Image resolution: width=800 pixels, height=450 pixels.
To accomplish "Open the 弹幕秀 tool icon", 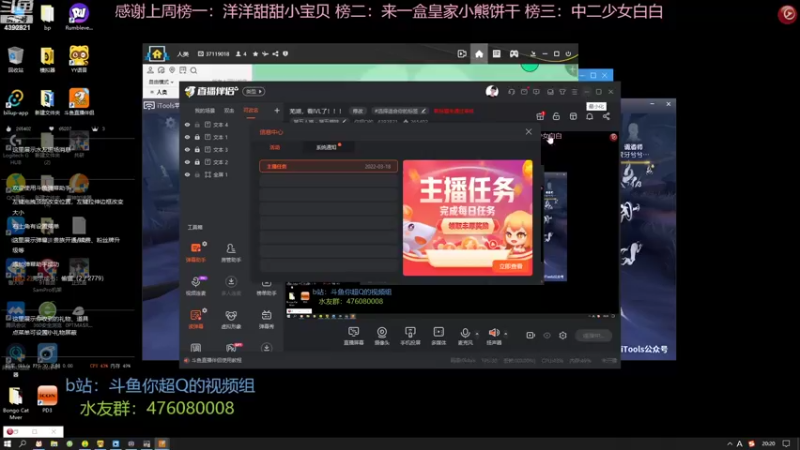I will click(x=266, y=319).
